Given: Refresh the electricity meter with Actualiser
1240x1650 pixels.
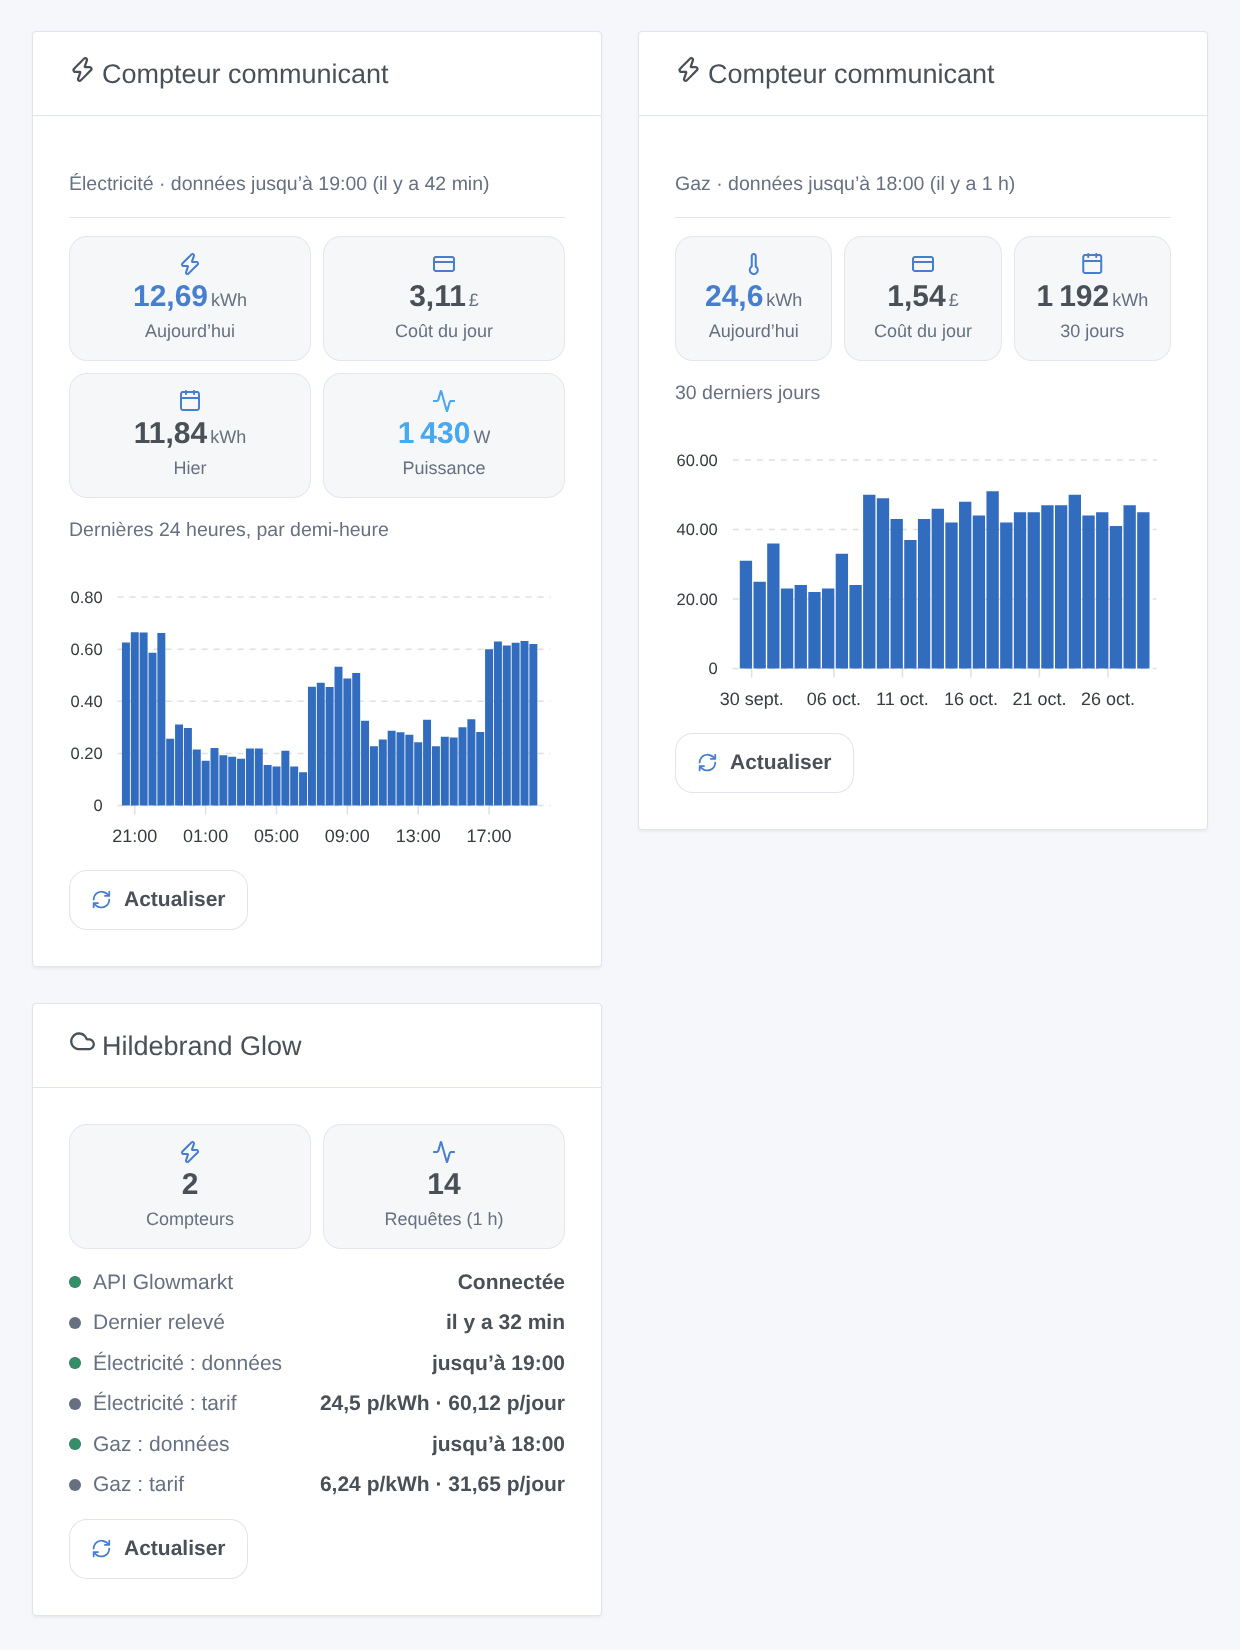Looking at the screenshot, I should [x=158, y=900].
